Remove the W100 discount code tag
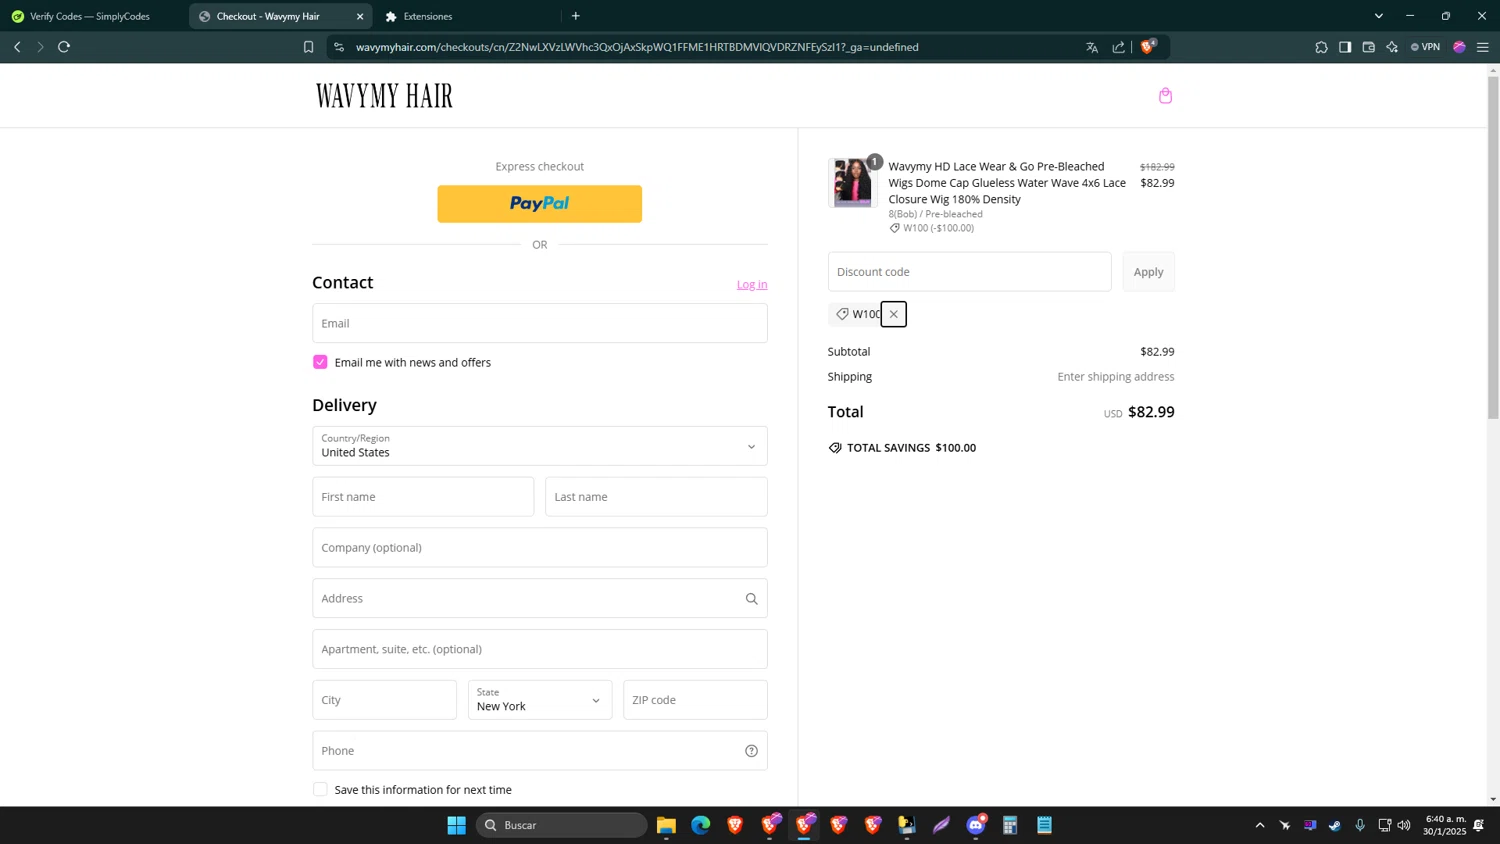The image size is (1500, 844). click(x=893, y=314)
